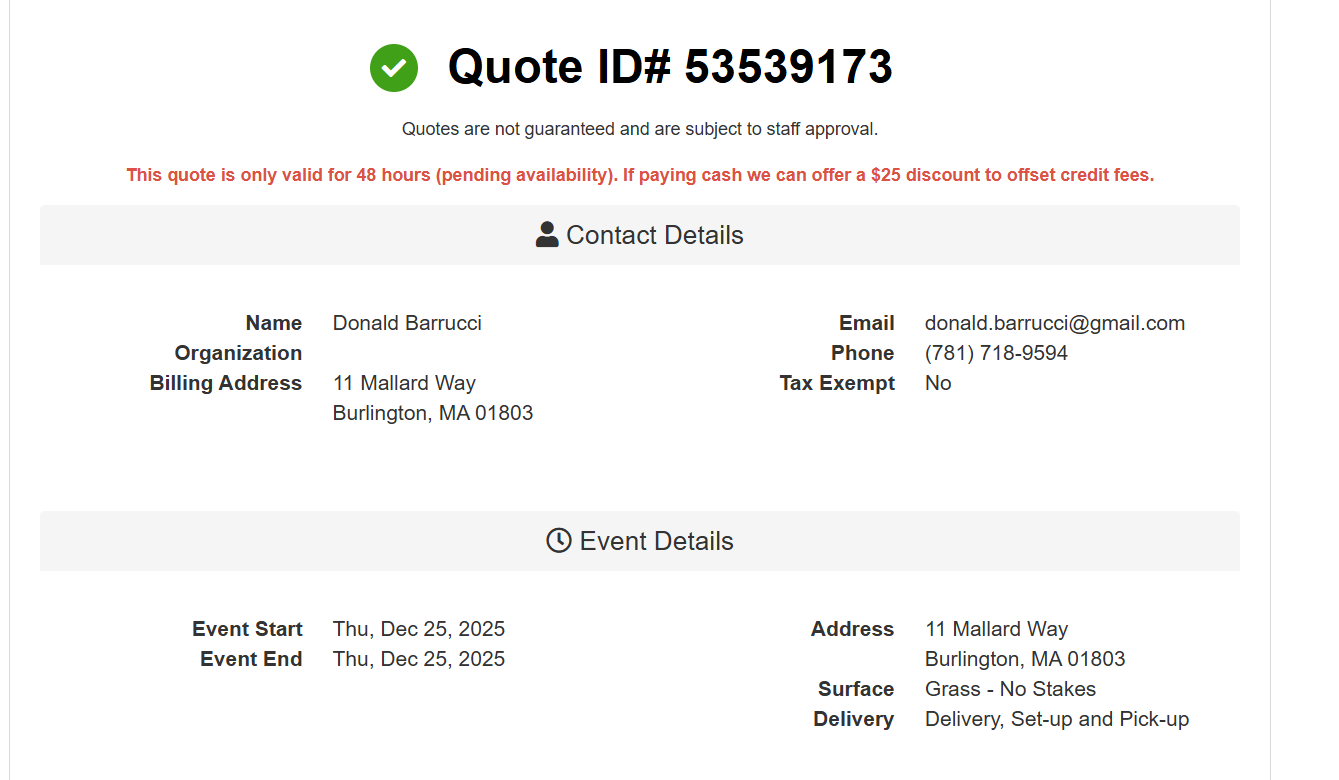Click the Event Details section title text
Screen dimensions: 1339x780
pos(657,541)
